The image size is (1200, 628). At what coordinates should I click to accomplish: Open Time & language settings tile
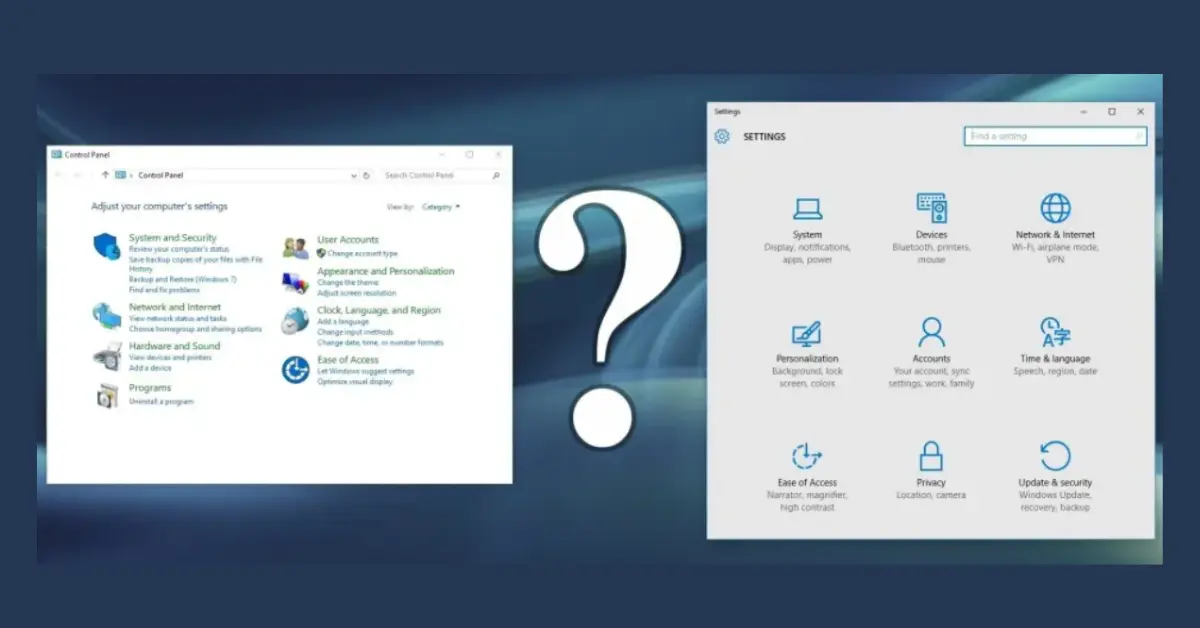[1055, 347]
